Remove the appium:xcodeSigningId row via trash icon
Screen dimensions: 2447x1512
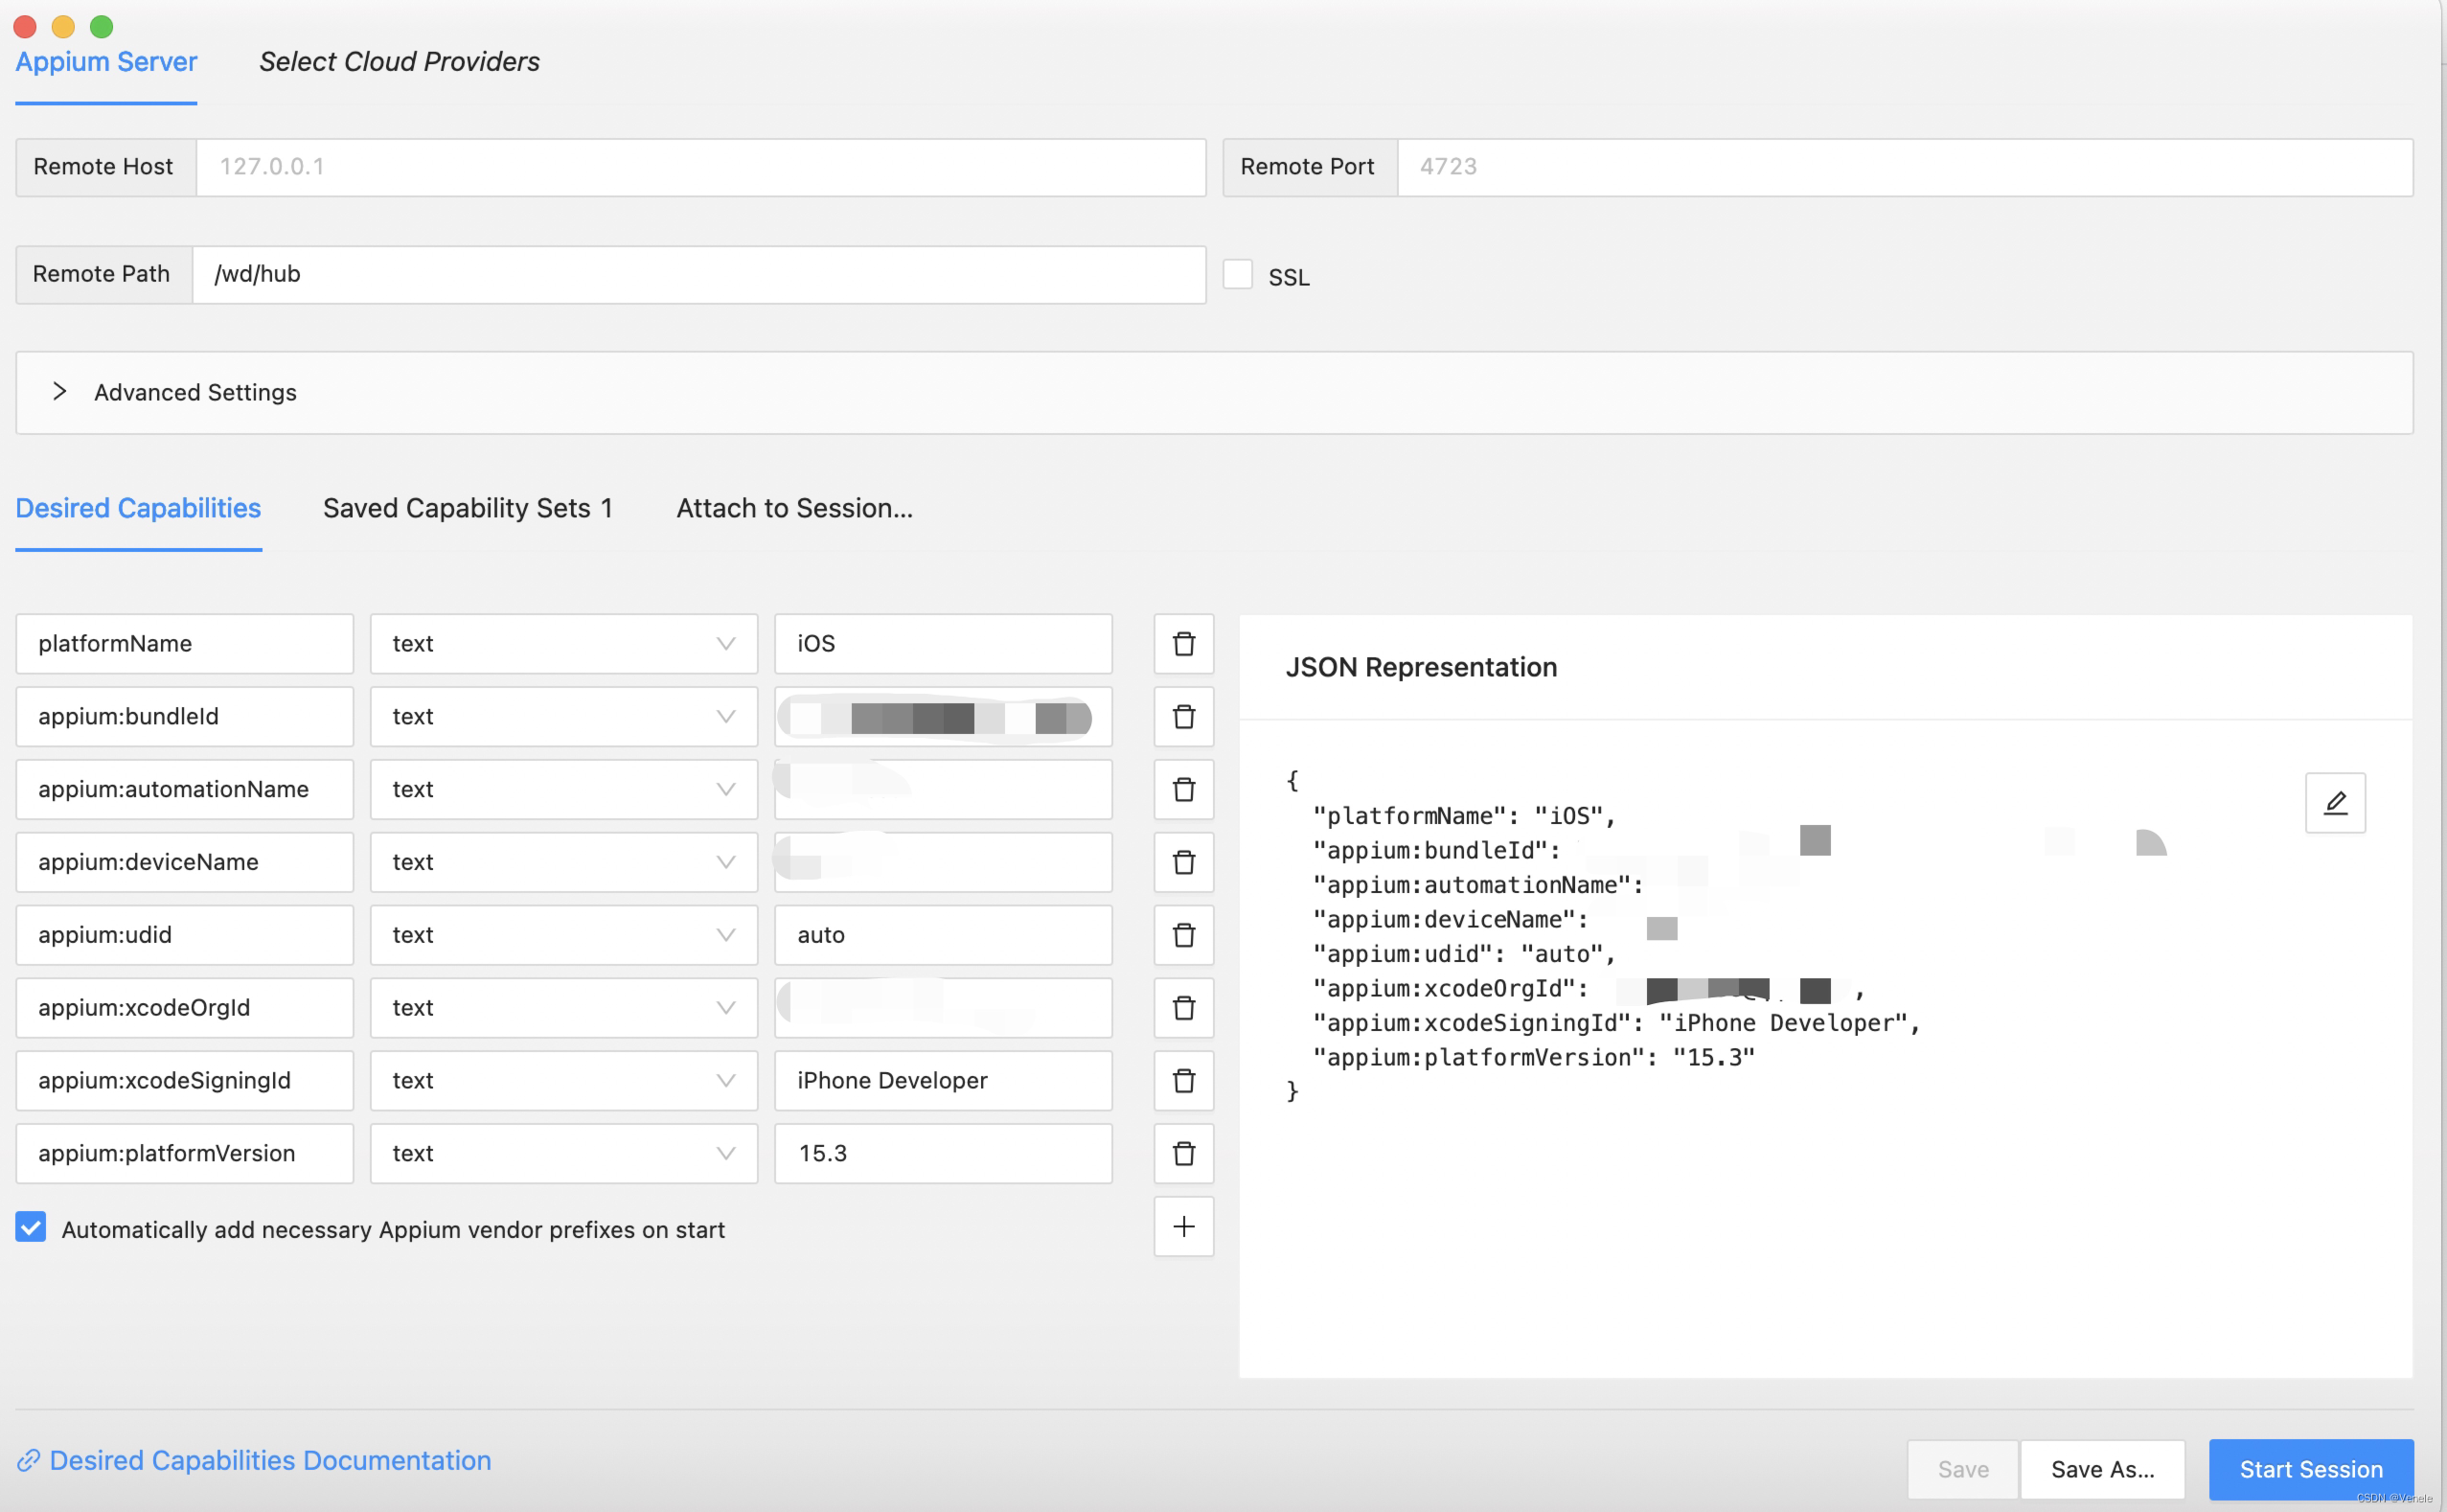pyautogui.click(x=1183, y=1080)
